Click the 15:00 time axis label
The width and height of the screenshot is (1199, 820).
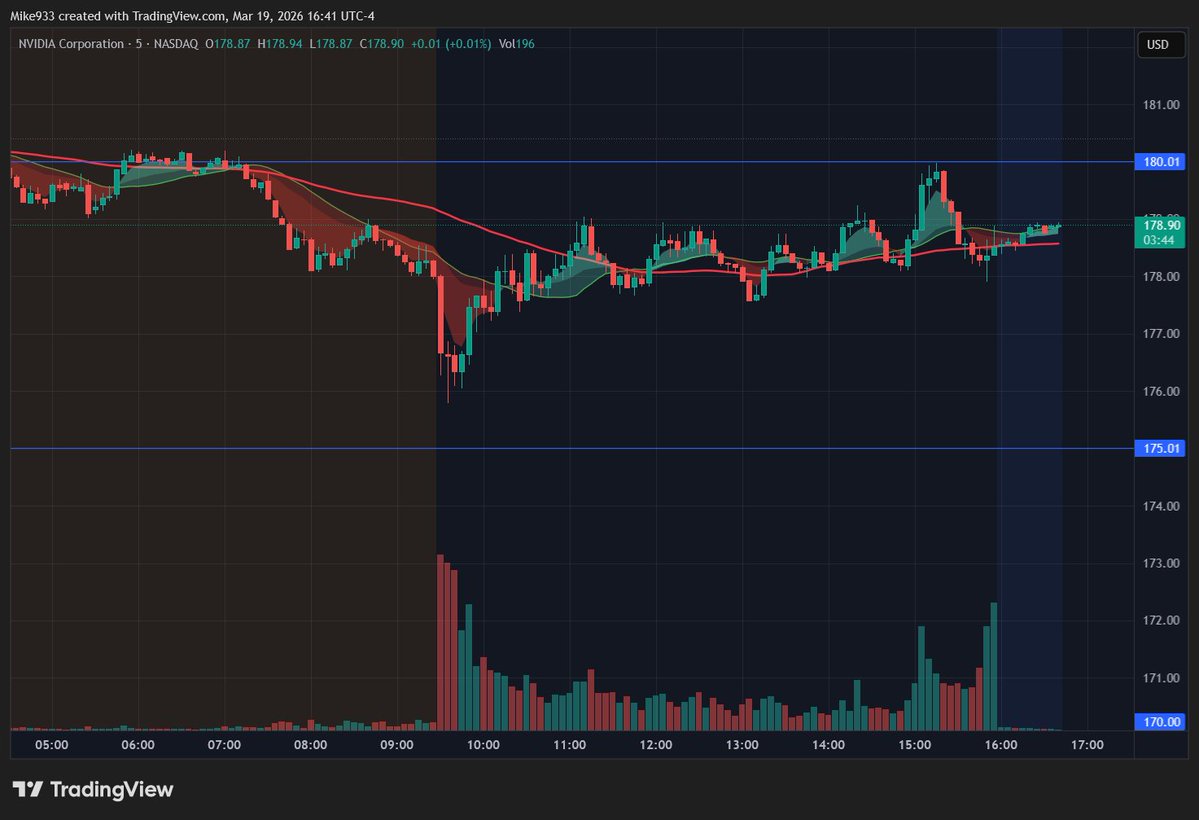(915, 745)
